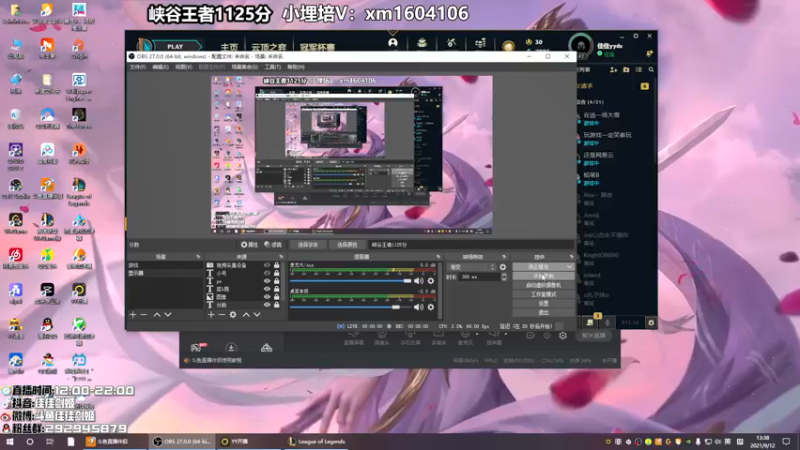Viewport: 800px width, 450px height.
Task: Expand the stop streaming button dropdown arrow
Action: pyautogui.click(x=569, y=267)
